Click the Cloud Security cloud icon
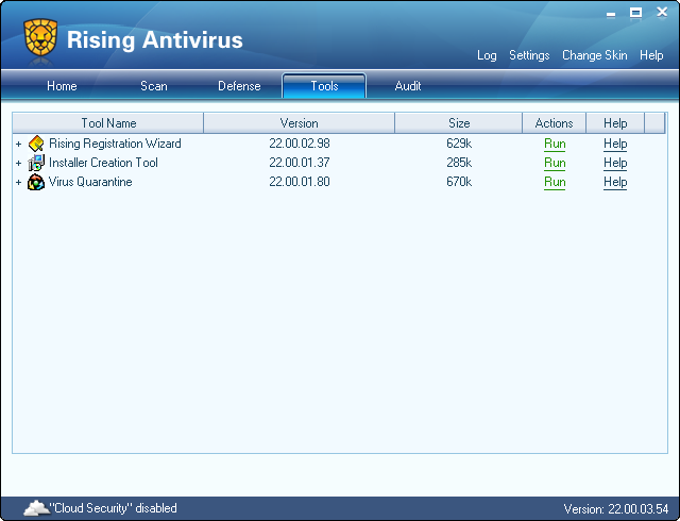This screenshot has width=680, height=521. click(36, 508)
